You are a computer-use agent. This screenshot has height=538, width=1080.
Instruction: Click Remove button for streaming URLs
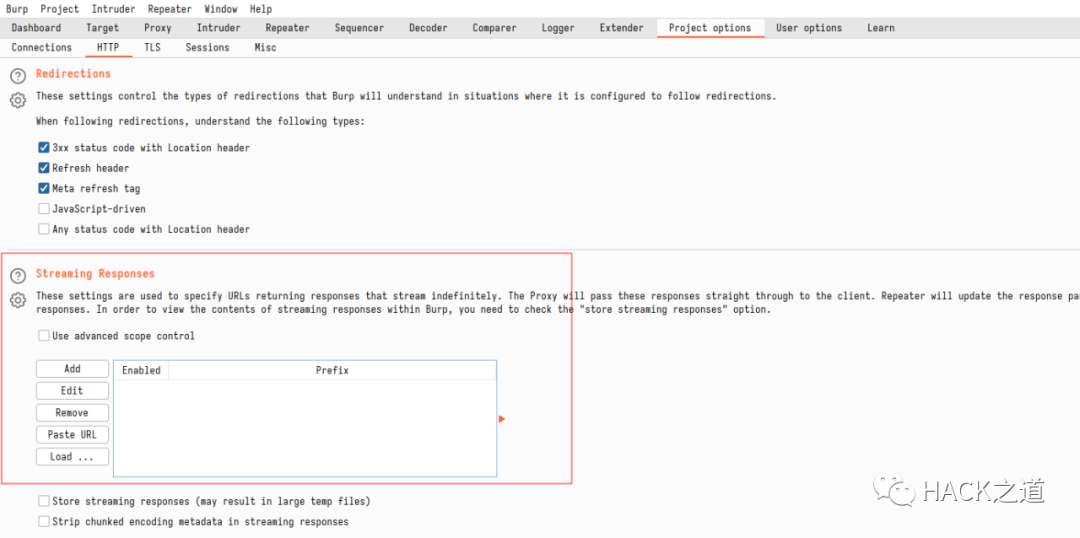pos(72,413)
